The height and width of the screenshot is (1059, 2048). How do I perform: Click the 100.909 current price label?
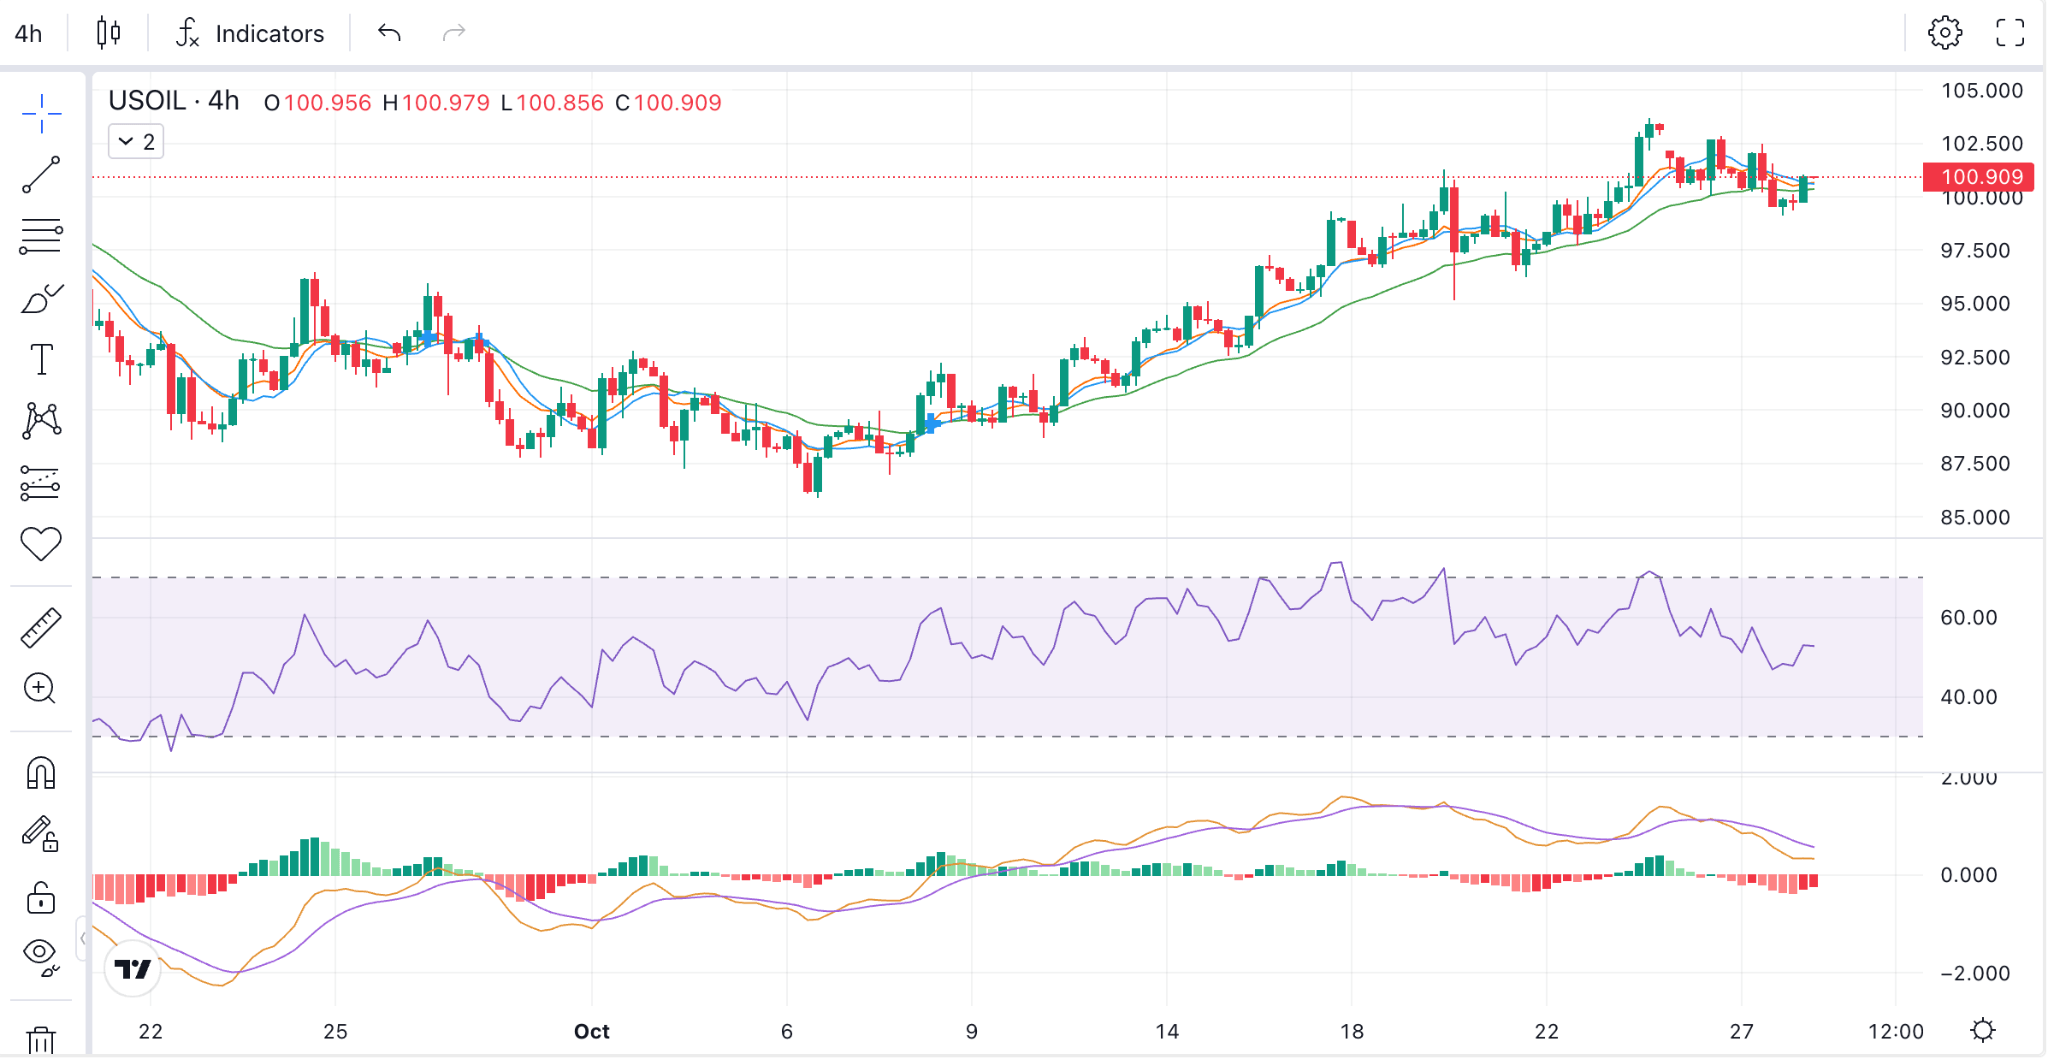coord(1979,177)
